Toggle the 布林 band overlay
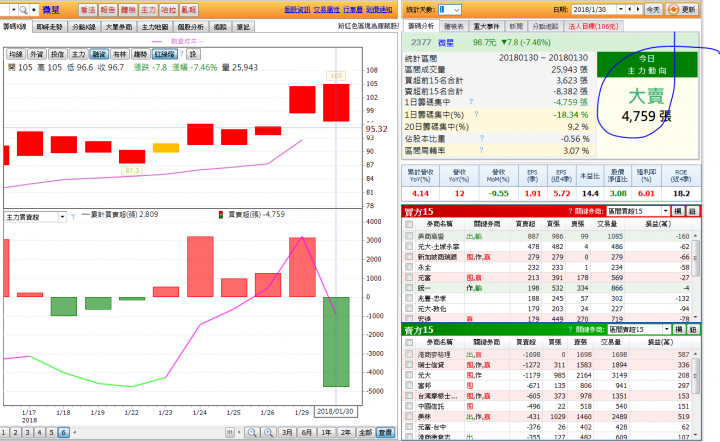The height and width of the screenshot is (442, 720). [119, 54]
